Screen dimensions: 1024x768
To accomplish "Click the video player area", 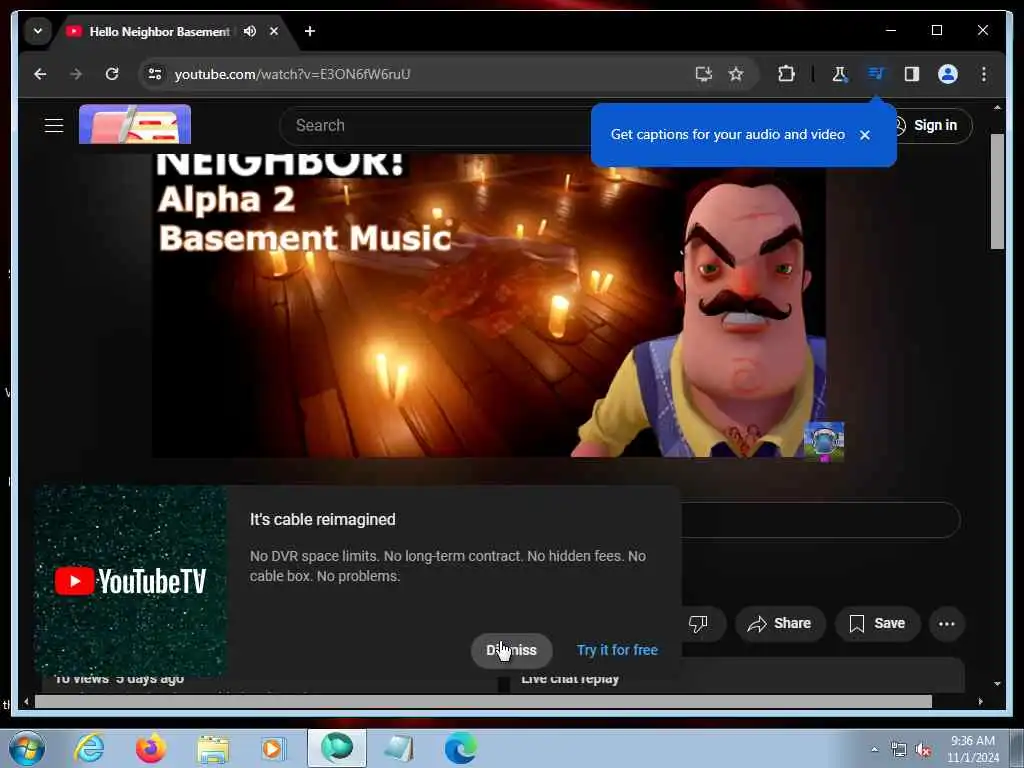I will pos(488,304).
